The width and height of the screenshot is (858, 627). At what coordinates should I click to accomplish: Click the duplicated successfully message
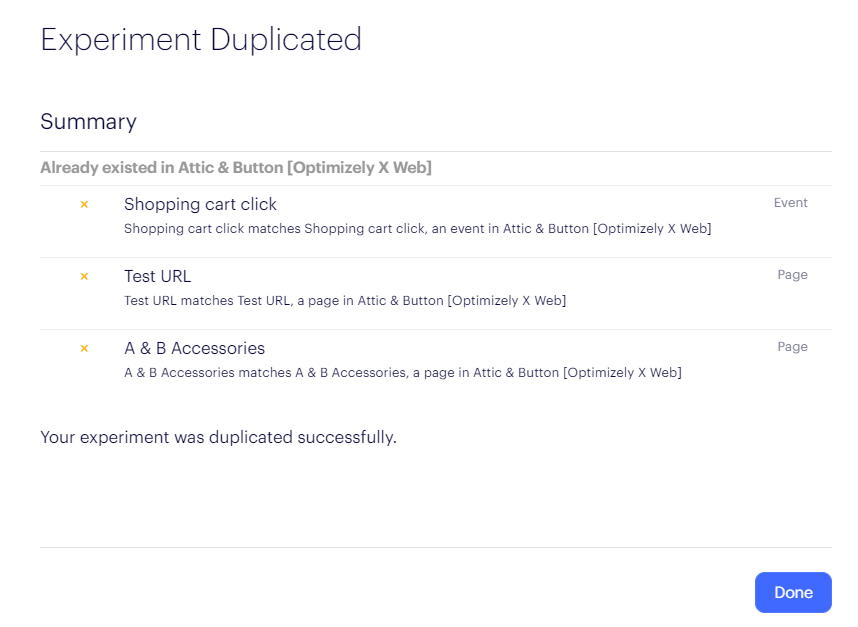[x=218, y=437]
